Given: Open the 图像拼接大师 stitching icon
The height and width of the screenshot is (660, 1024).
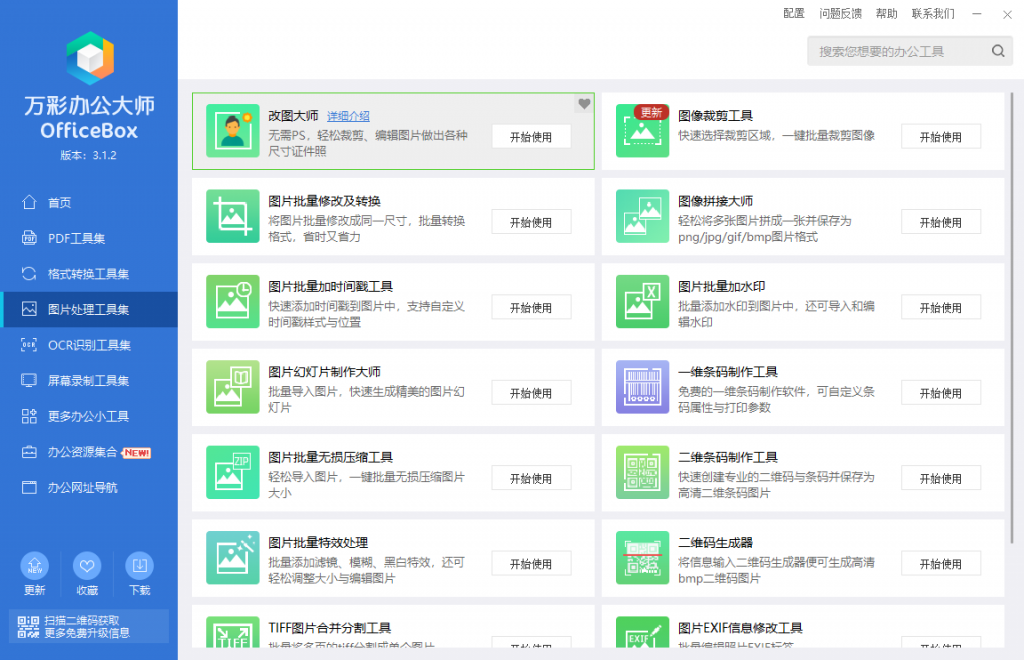Looking at the screenshot, I should coord(642,216).
